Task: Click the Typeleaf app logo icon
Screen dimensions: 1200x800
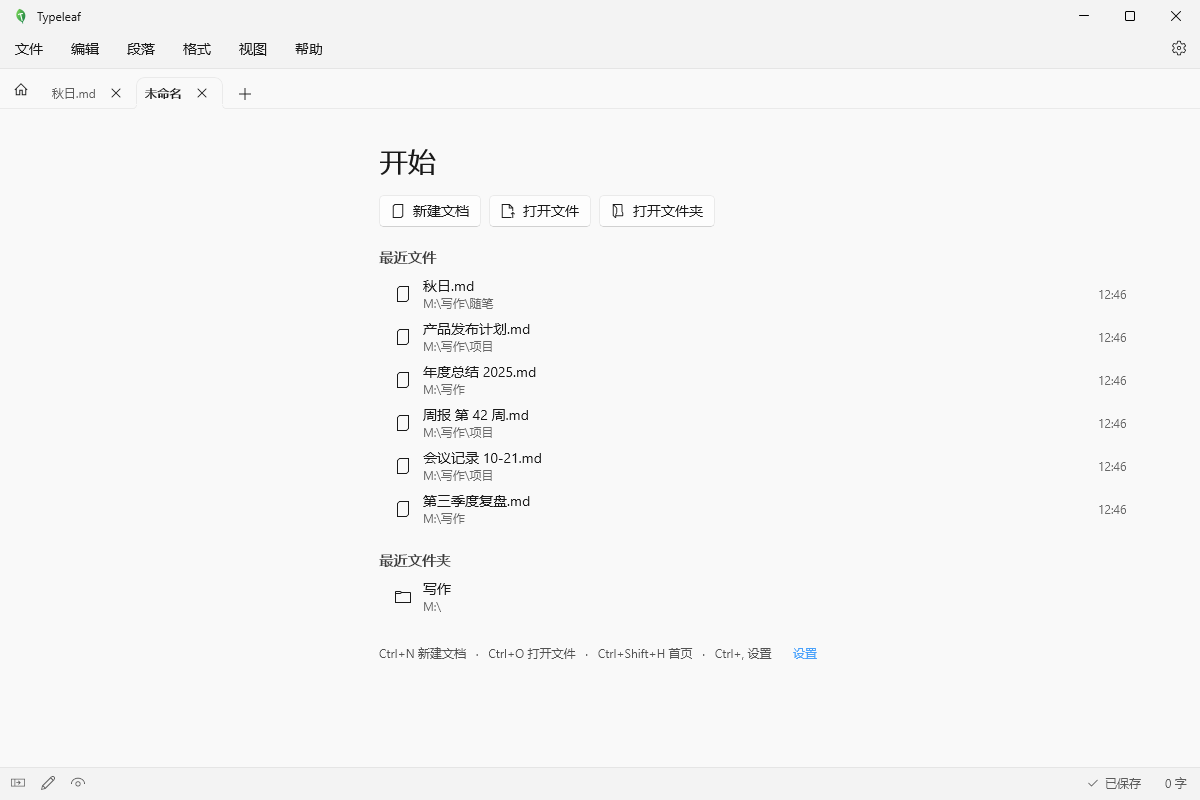Action: 20,16
